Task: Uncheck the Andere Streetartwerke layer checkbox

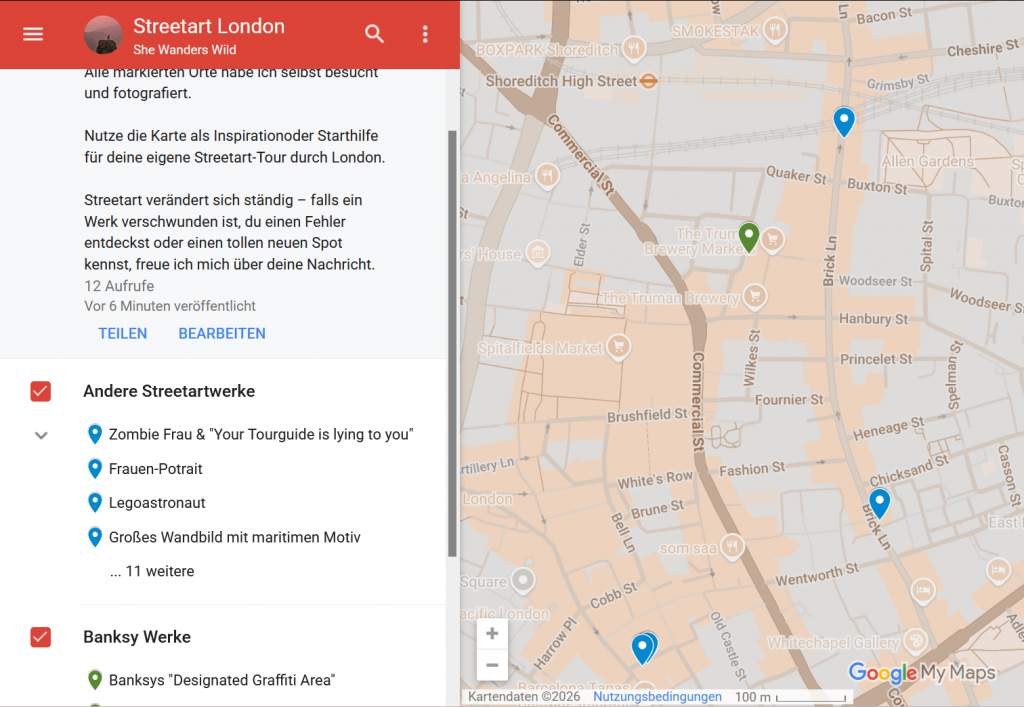Action: pyautogui.click(x=40, y=392)
